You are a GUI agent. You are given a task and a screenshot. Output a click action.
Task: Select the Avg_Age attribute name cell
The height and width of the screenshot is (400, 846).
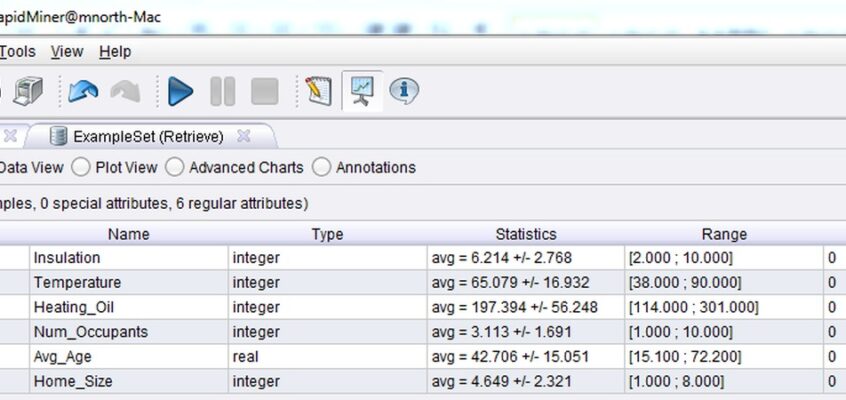(x=128, y=357)
